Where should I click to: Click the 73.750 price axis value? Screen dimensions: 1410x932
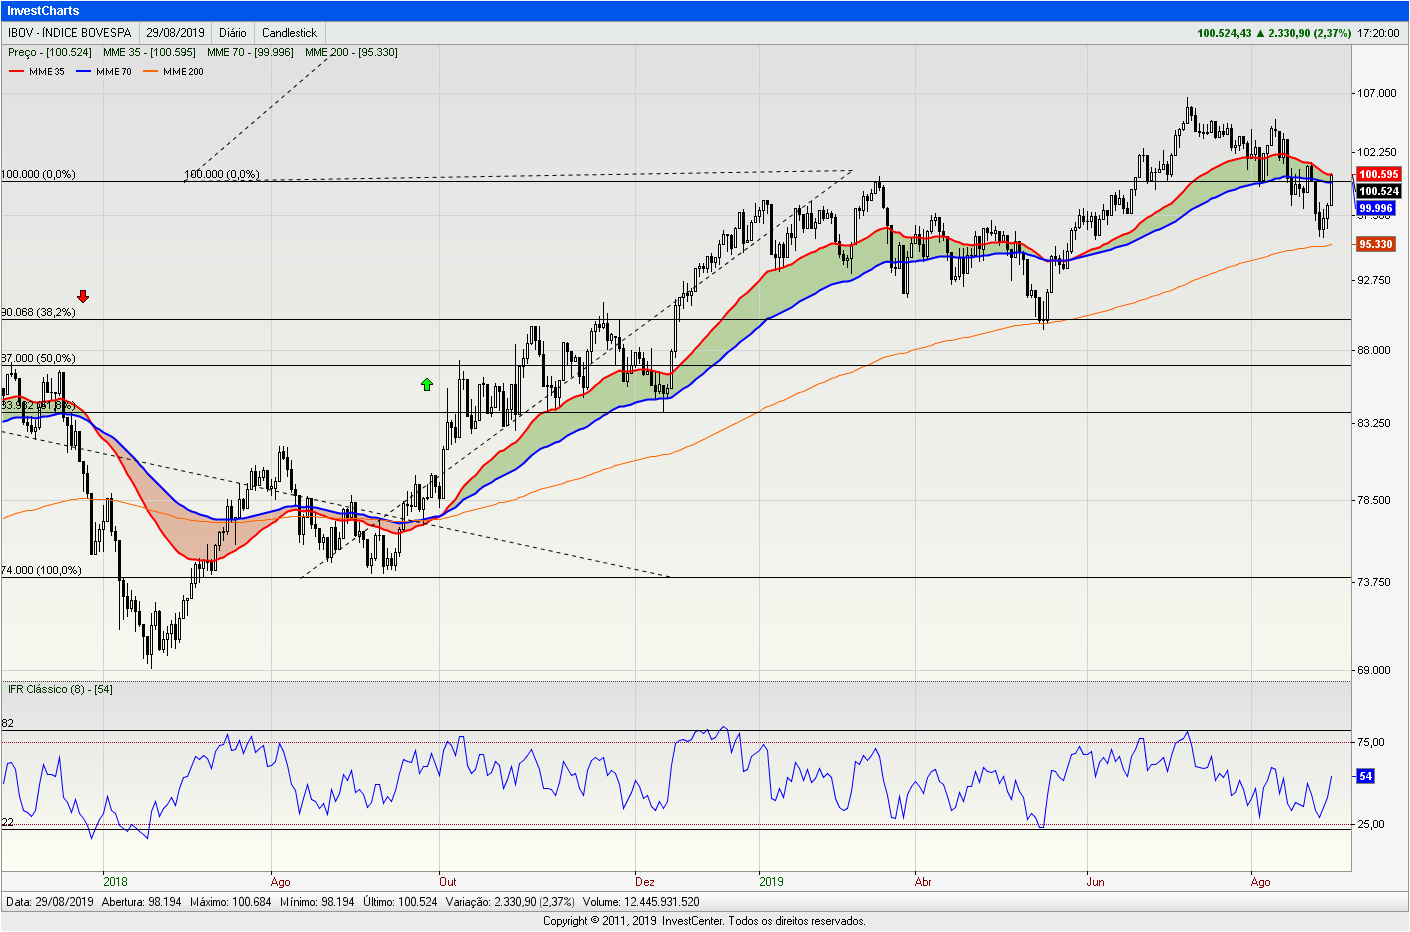click(1373, 581)
